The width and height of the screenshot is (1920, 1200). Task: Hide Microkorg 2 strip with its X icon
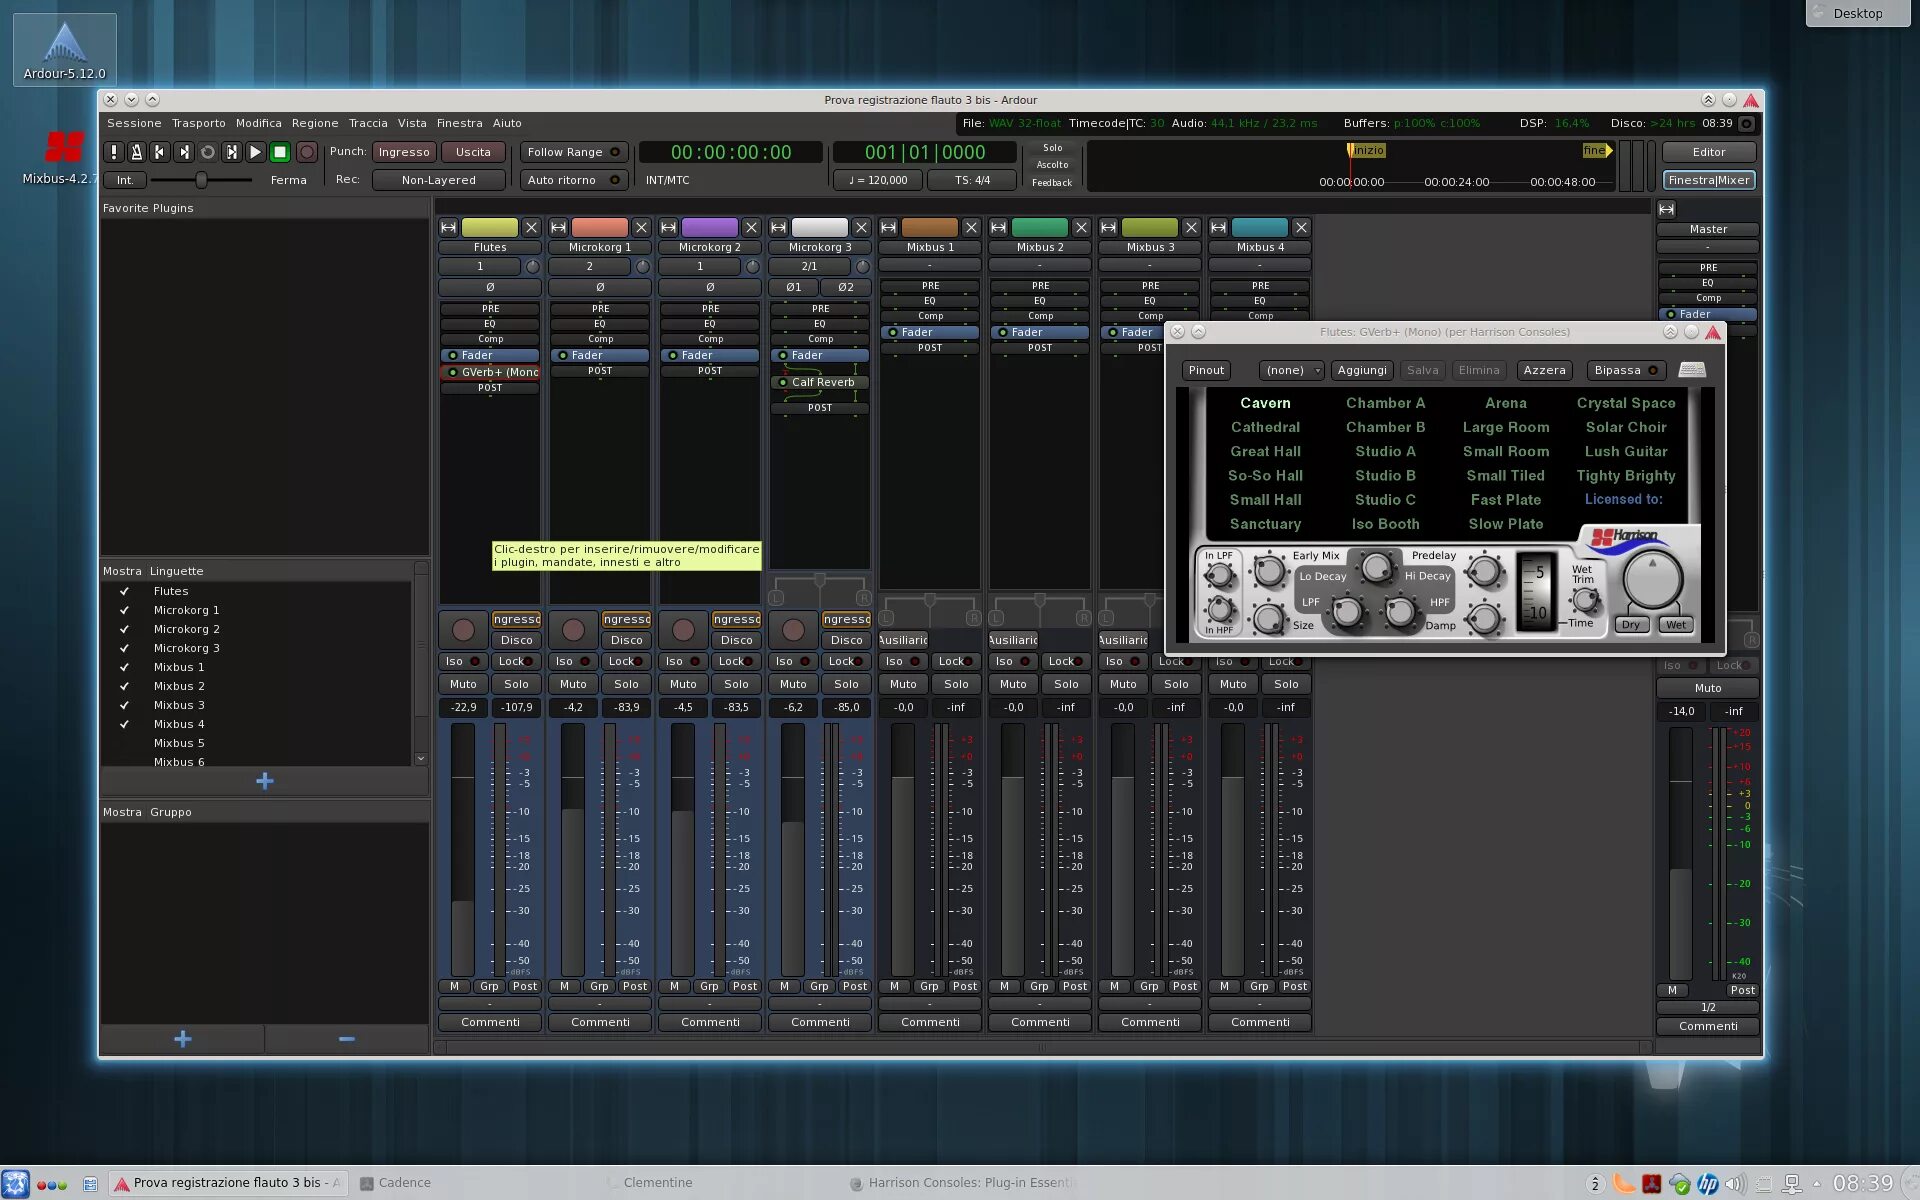752,228
